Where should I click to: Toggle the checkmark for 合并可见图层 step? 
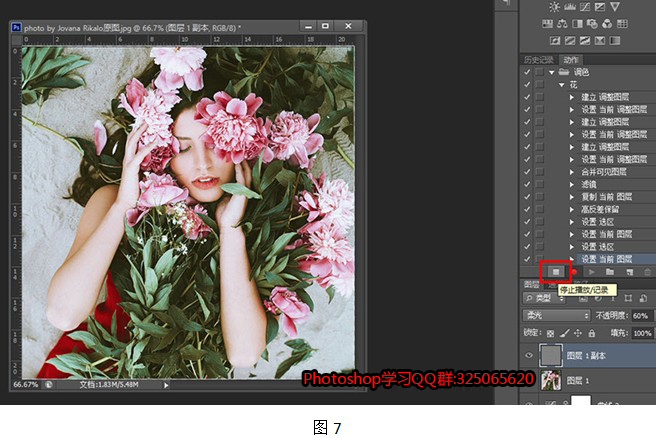527,172
